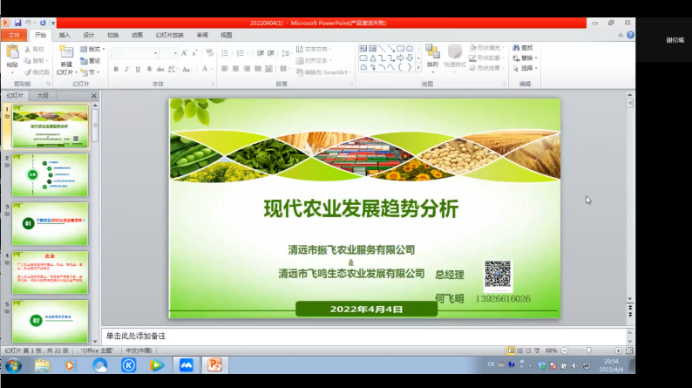Toggle Italic text formatting
Screen dimensions: 692x388
[x=127, y=69]
